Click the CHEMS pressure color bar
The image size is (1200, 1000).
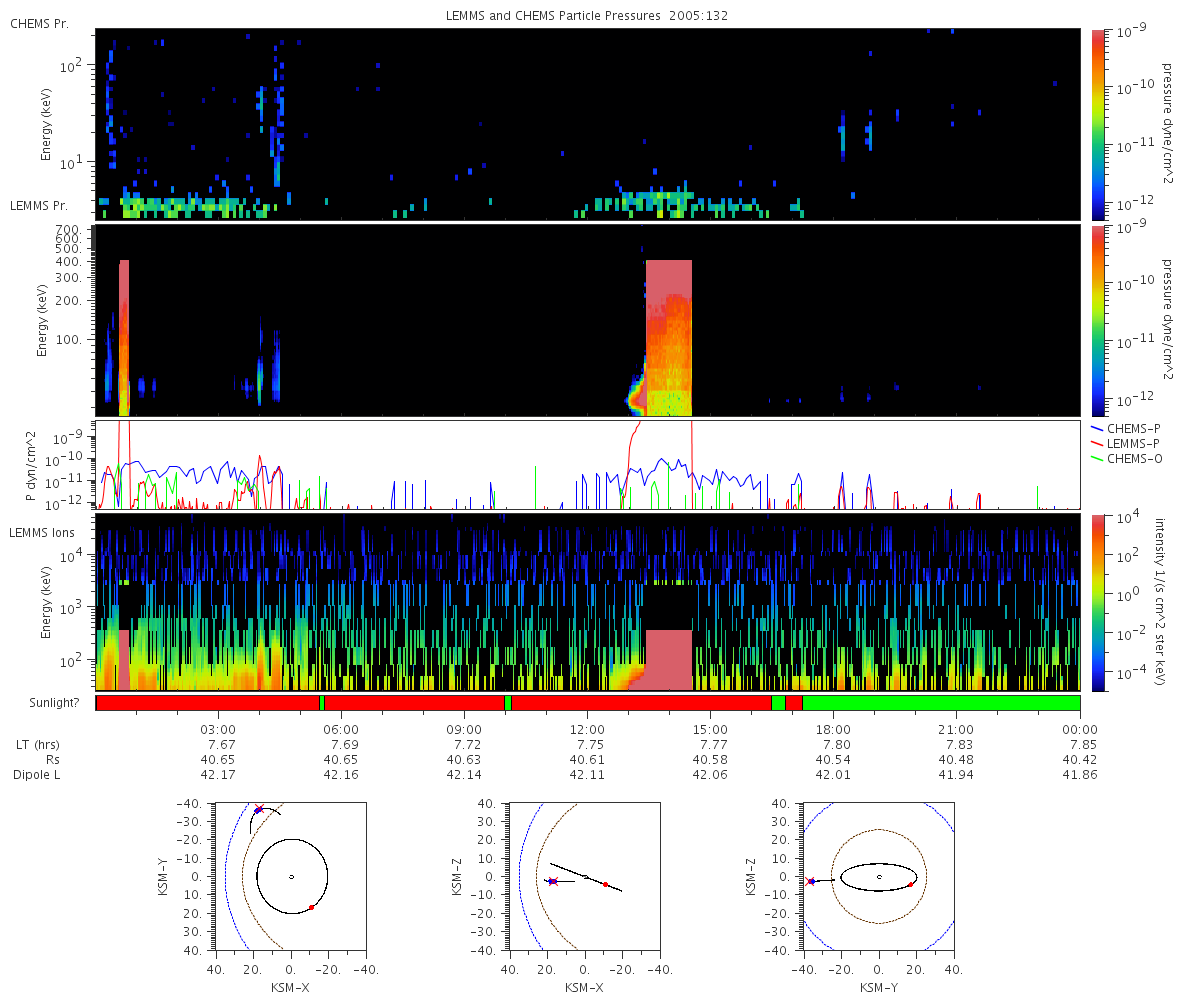tap(1098, 124)
